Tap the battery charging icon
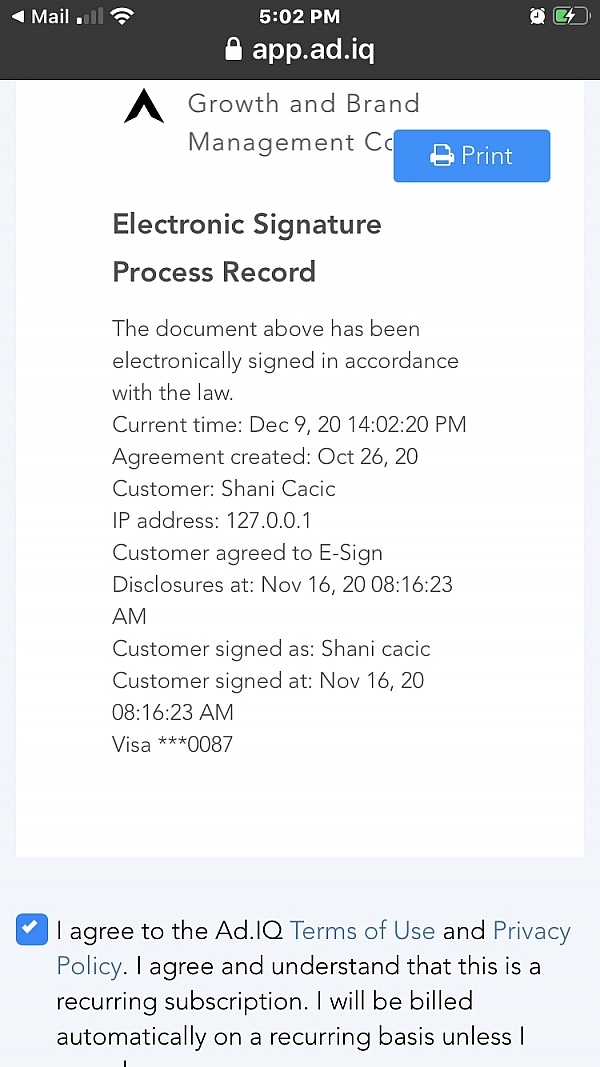Image resolution: width=600 pixels, height=1067 pixels. coord(570,17)
